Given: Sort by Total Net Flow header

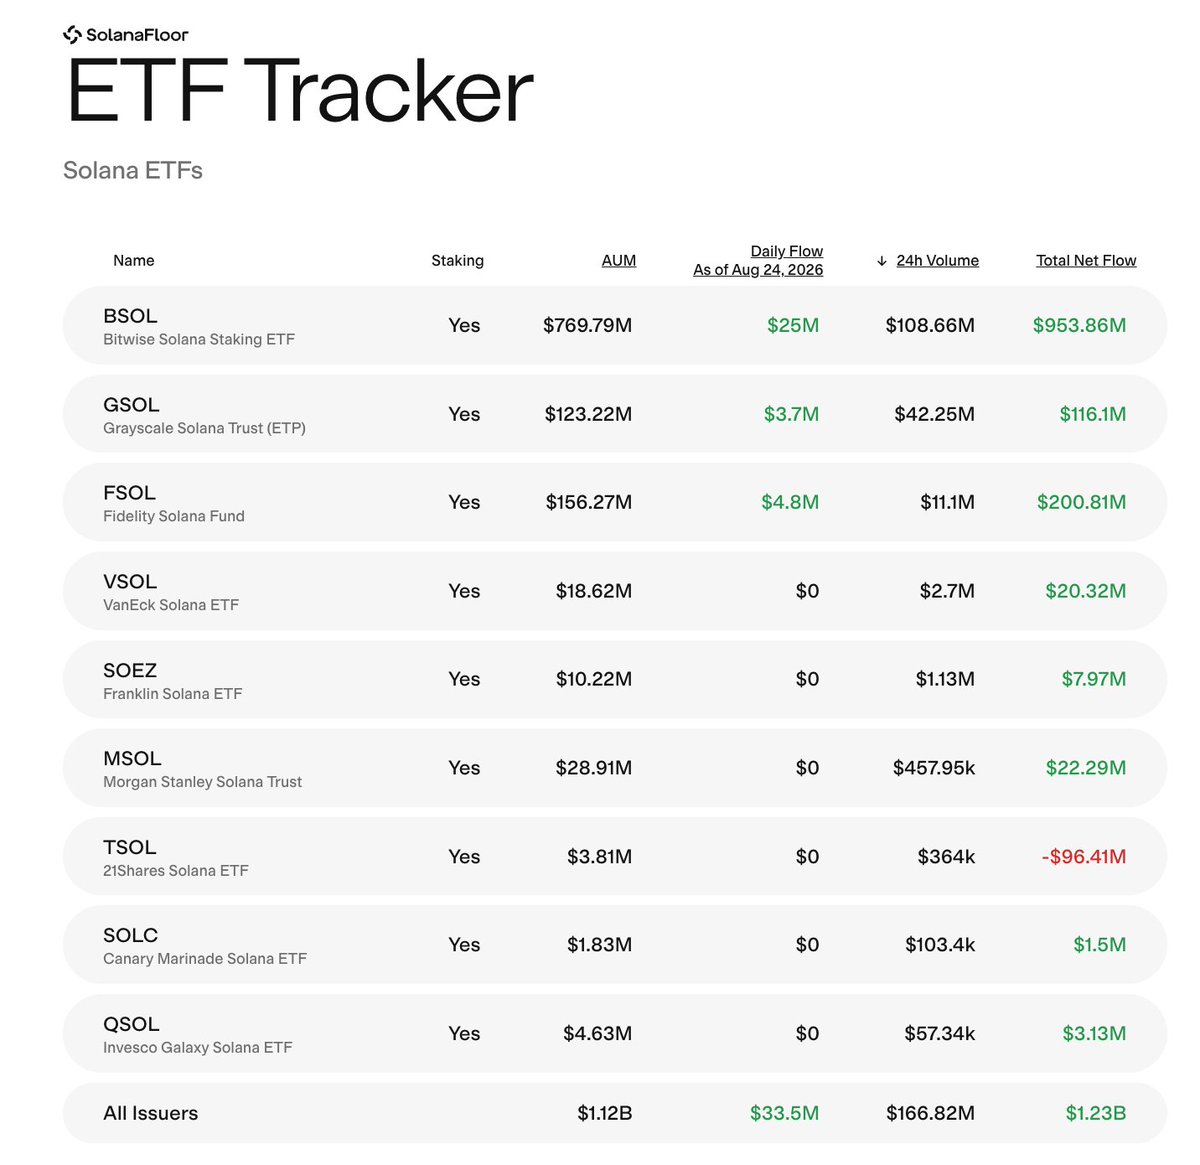Looking at the screenshot, I should (x=1086, y=260).
